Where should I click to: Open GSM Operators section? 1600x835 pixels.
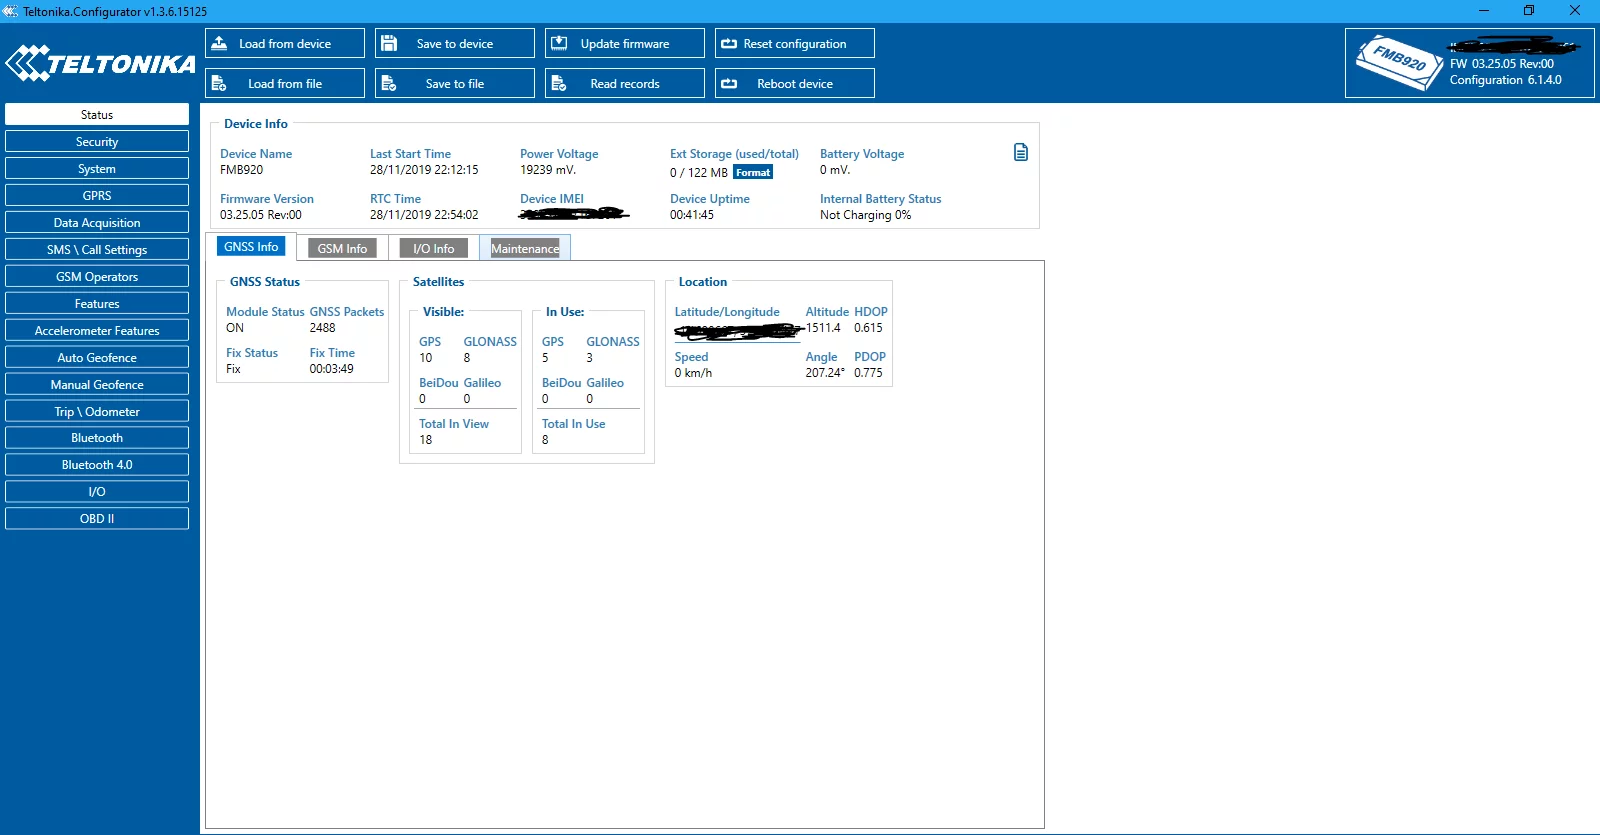point(97,277)
